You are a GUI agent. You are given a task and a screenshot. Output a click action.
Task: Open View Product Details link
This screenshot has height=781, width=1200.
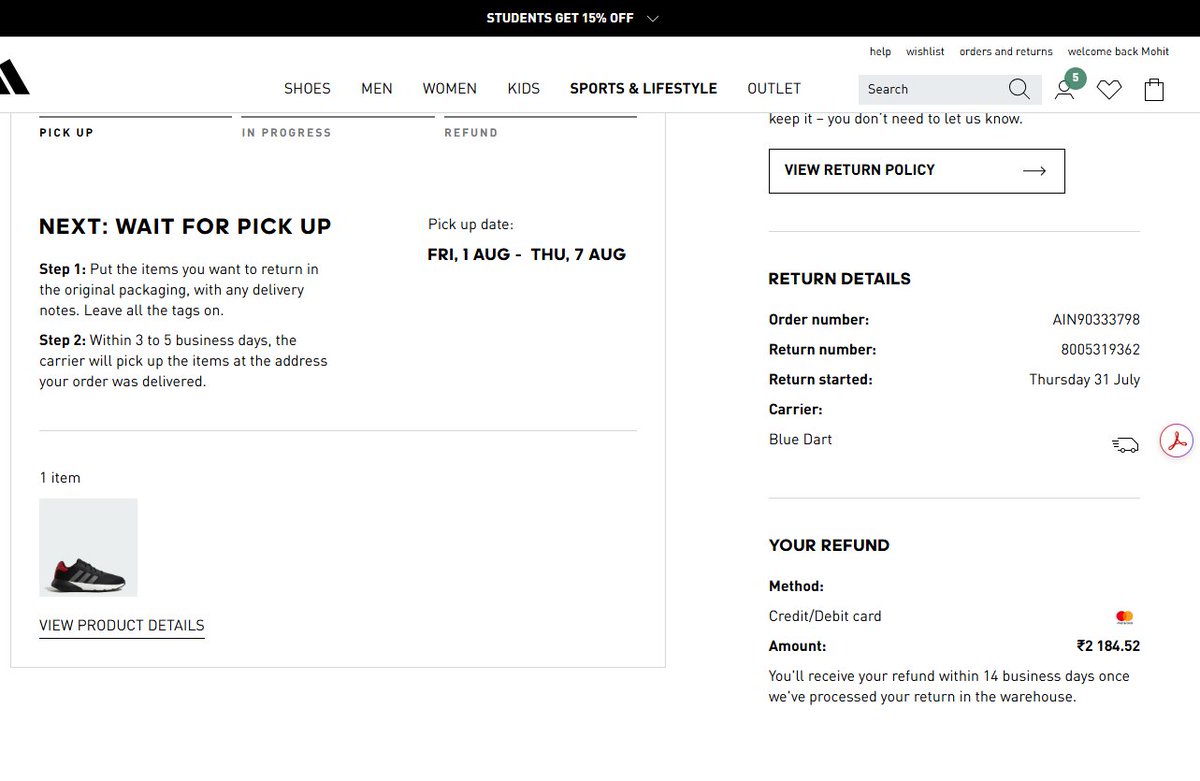pyautogui.click(x=122, y=626)
